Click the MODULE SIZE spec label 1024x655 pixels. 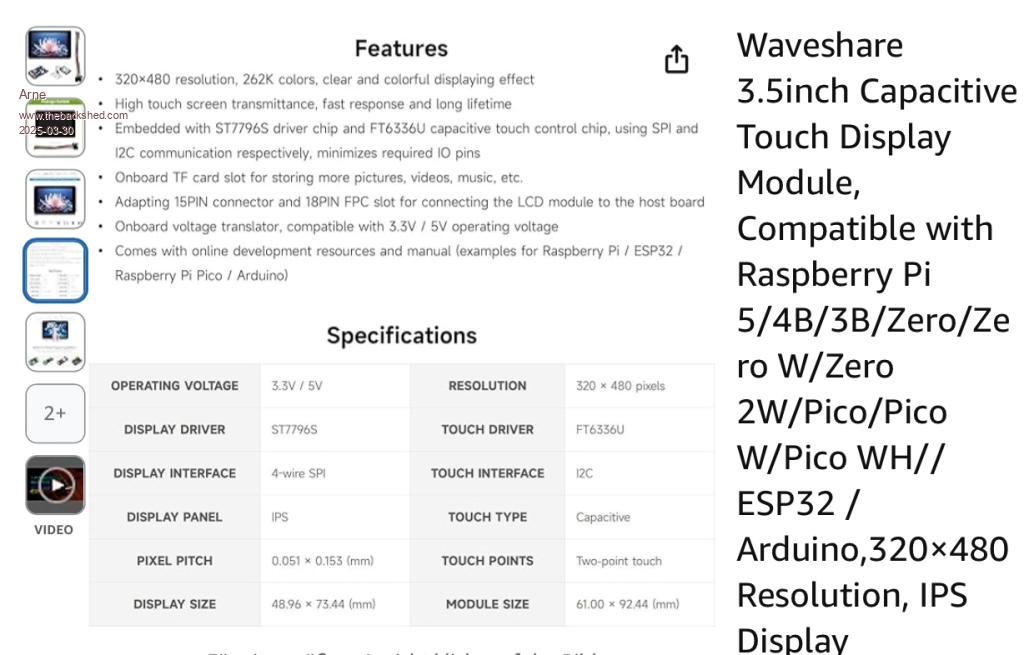click(x=487, y=605)
